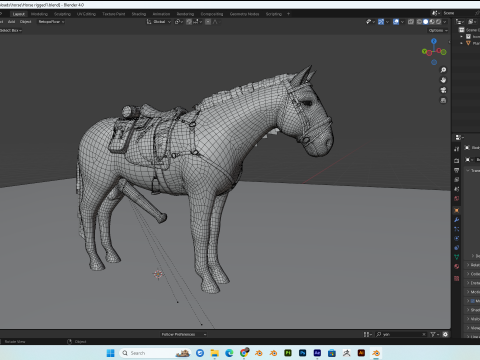Click the zoom magnifier viewport gizmo
The width and height of the screenshot is (480, 360).
tap(443, 70)
